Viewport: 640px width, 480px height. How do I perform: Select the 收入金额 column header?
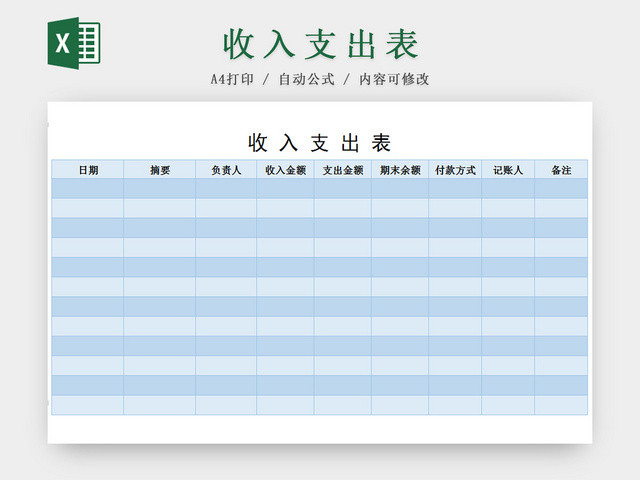coord(285,170)
